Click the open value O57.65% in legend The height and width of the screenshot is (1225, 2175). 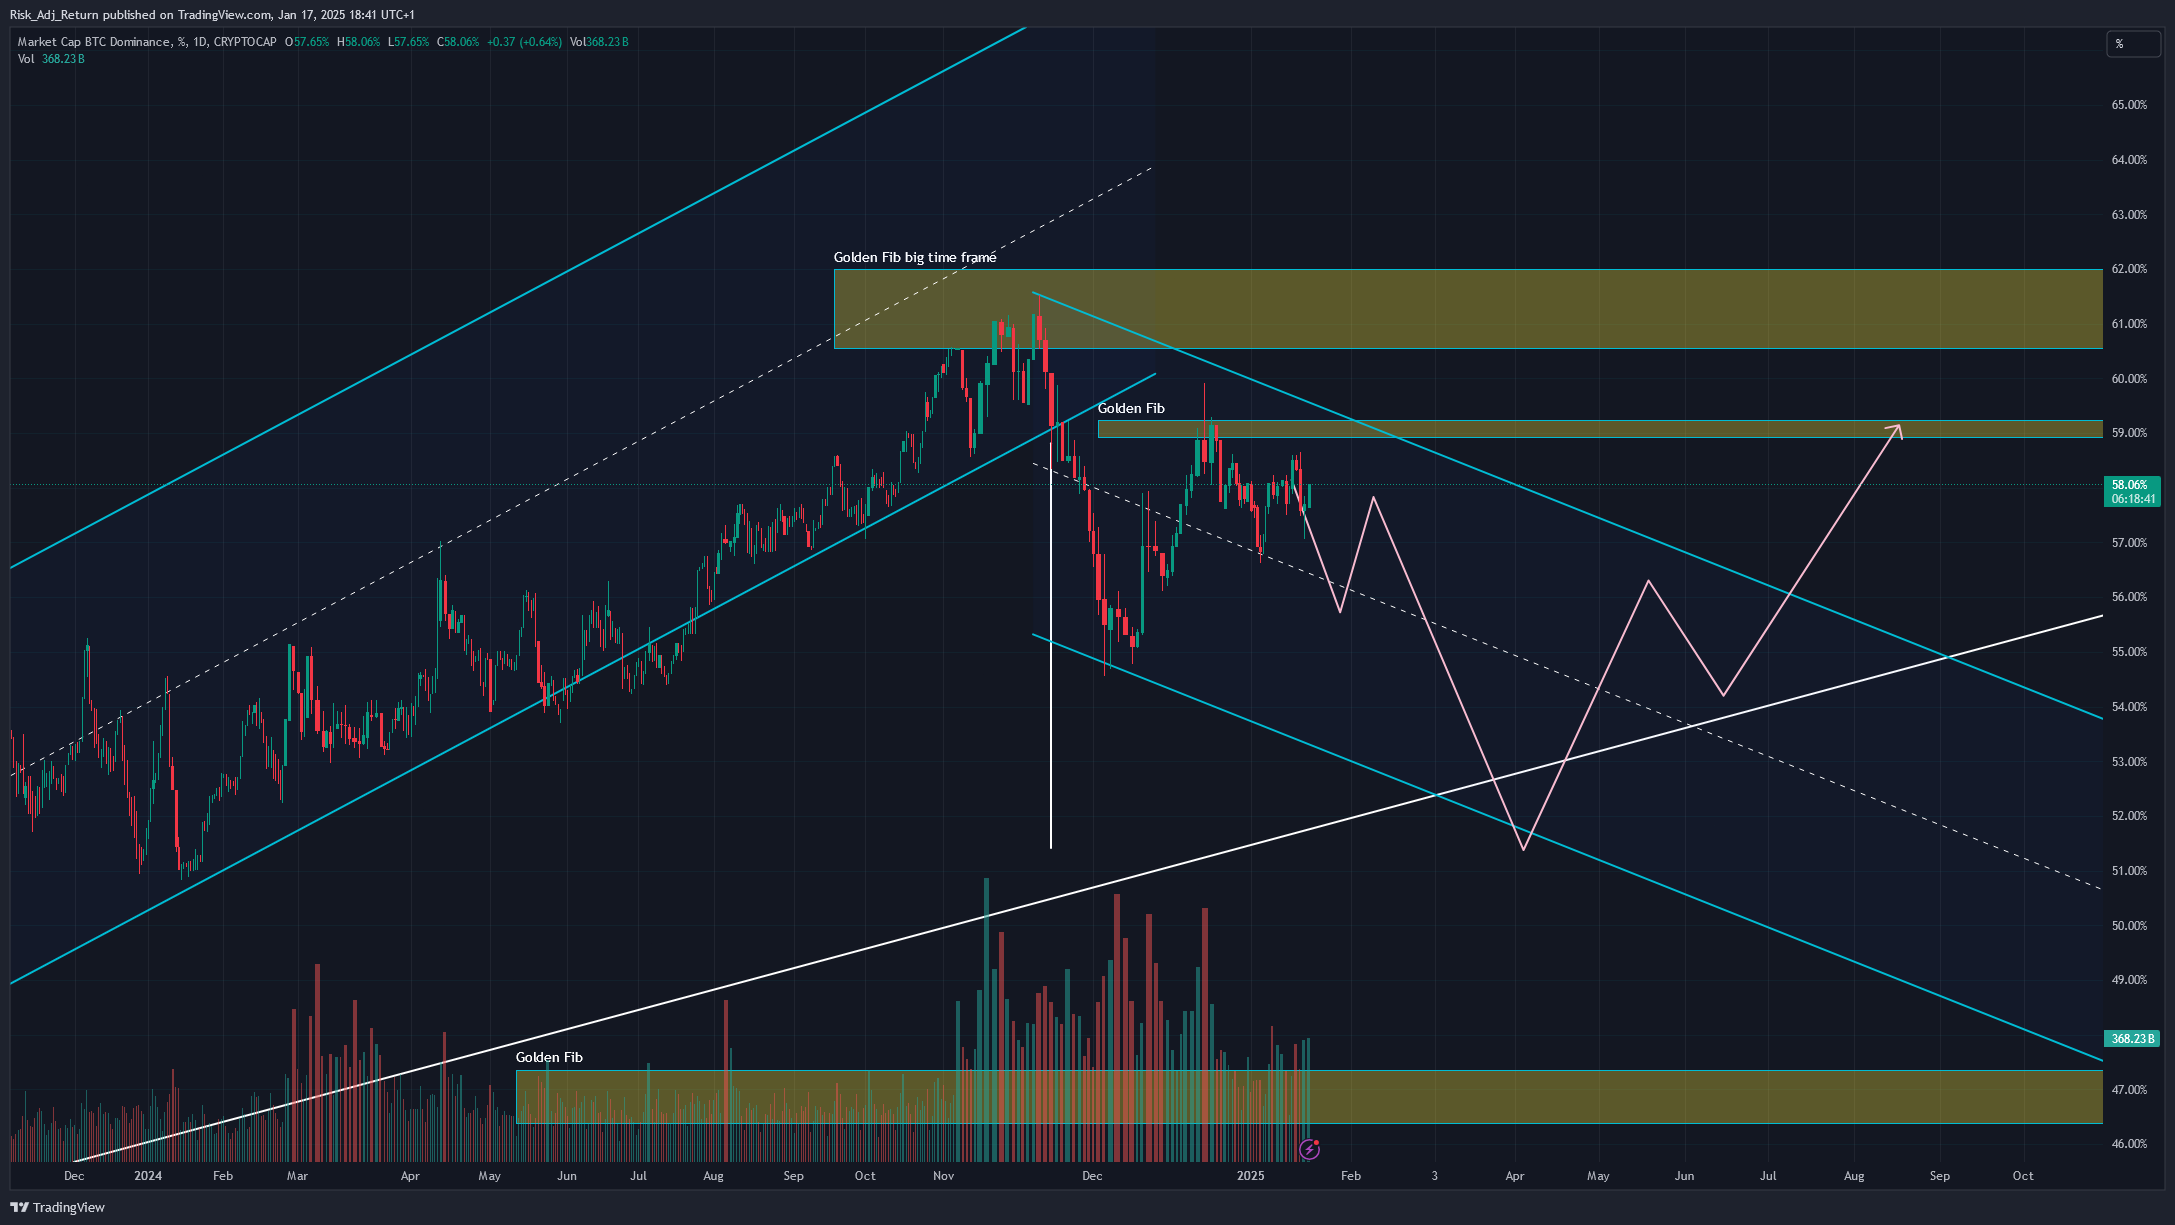[307, 42]
